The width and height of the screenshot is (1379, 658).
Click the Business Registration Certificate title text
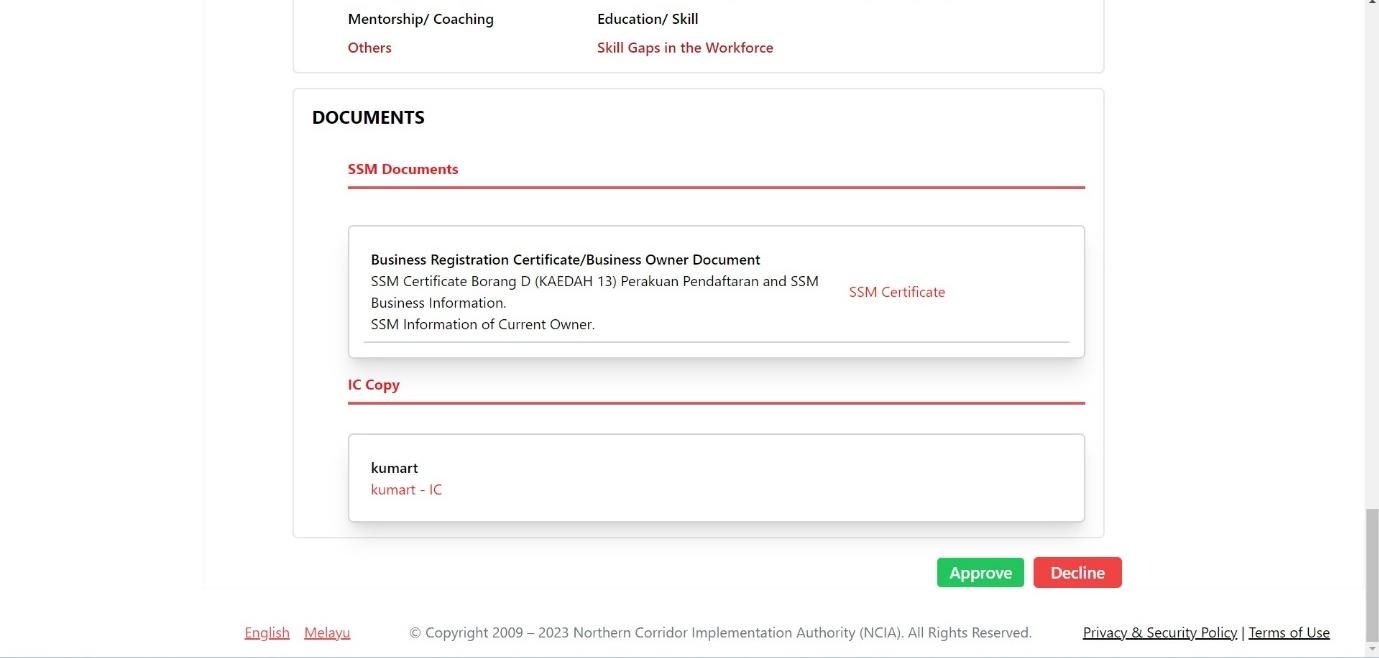coord(565,260)
